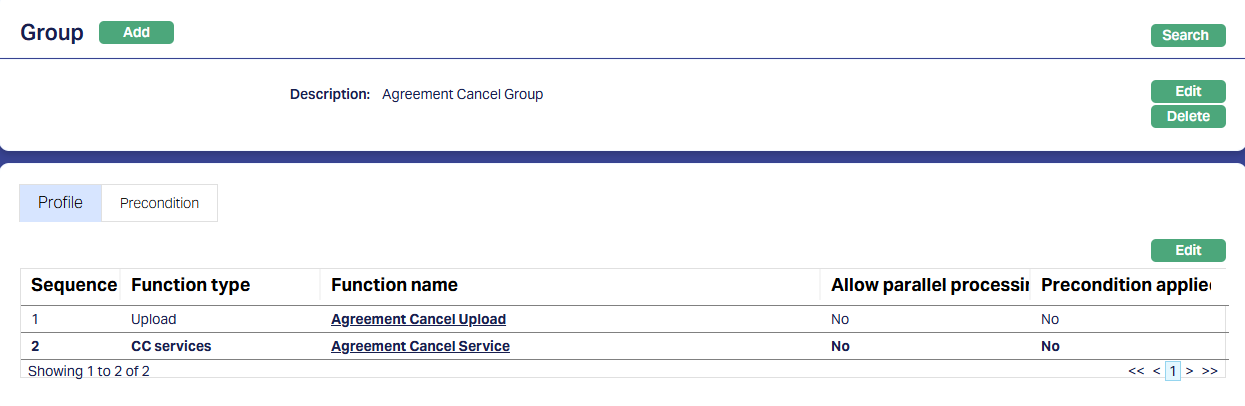This screenshot has width=1245, height=406.
Task: Click the Function name column header
Action: click(x=394, y=285)
